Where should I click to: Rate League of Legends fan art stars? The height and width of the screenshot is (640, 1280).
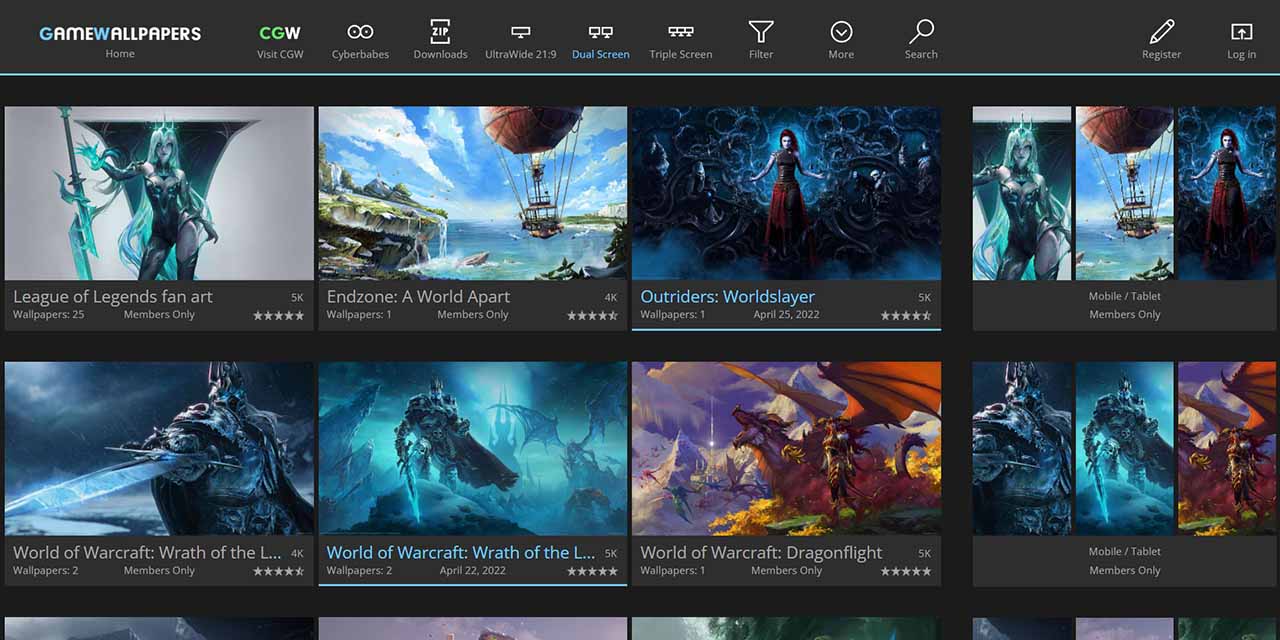(278, 315)
